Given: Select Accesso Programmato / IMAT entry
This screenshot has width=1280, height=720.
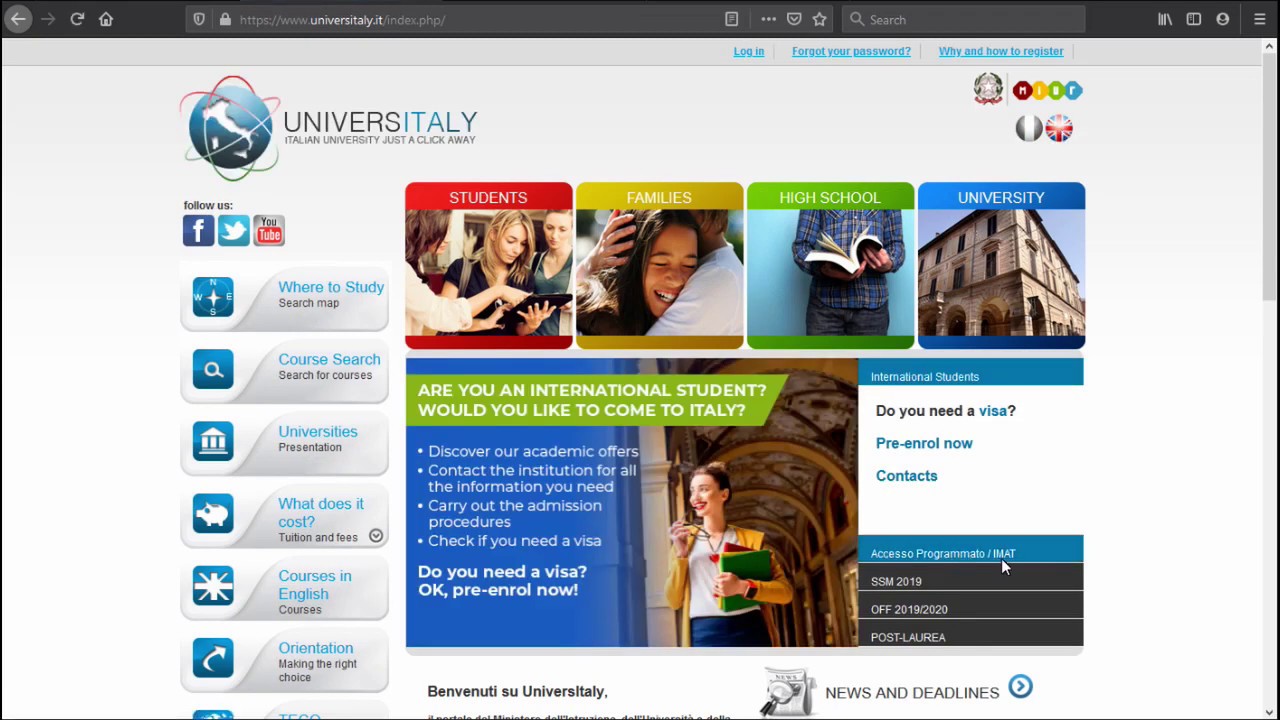Looking at the screenshot, I should tap(970, 550).
